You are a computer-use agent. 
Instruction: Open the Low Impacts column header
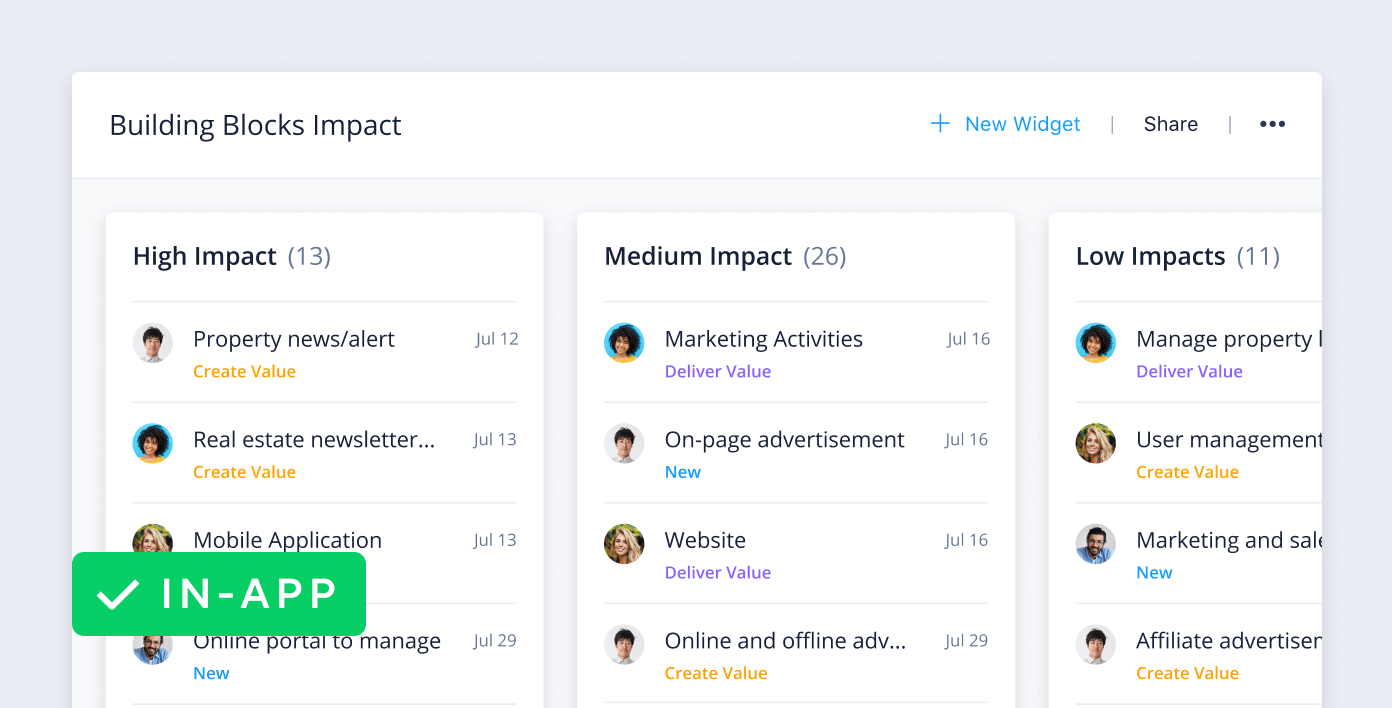point(1150,257)
